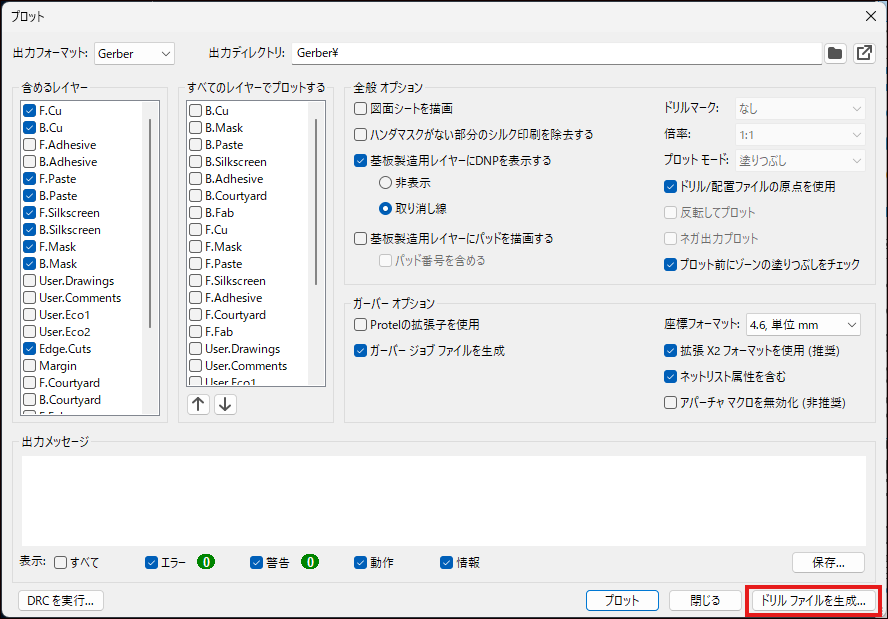Viewport: 888px width, 619px height.
Task: Click the move layer down arrow button
Action: pyautogui.click(x=226, y=404)
